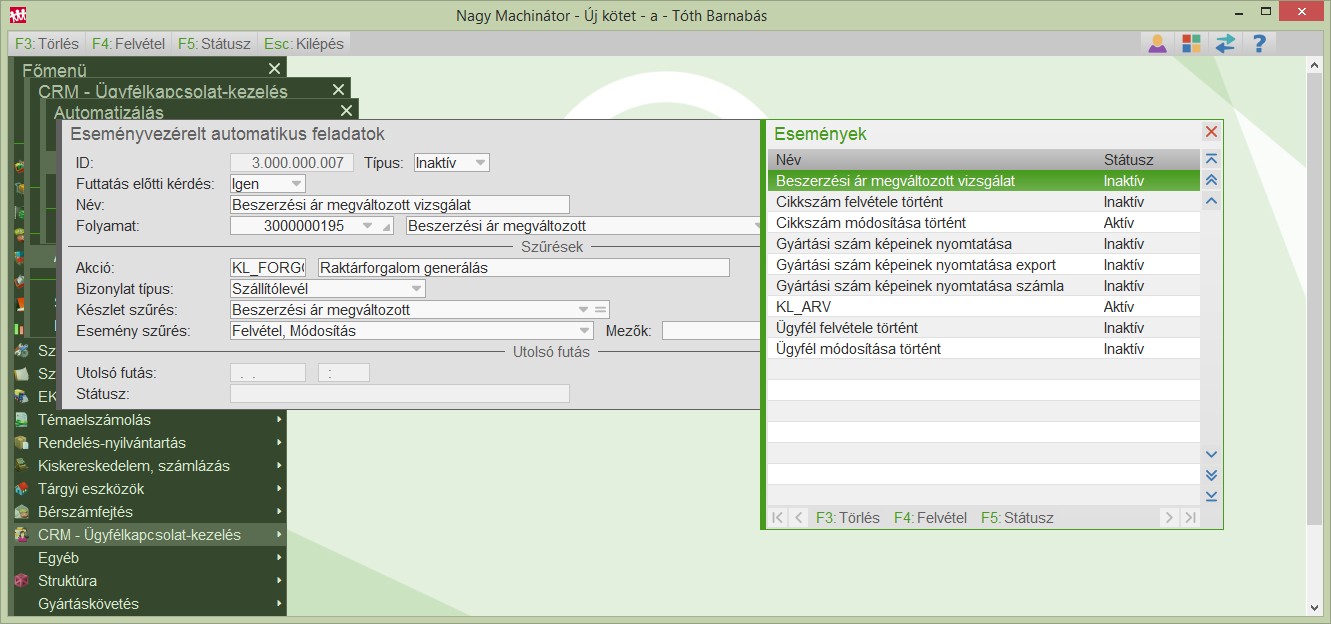
Task: Open the Típus dropdown showing Inaktív
Action: pos(480,162)
